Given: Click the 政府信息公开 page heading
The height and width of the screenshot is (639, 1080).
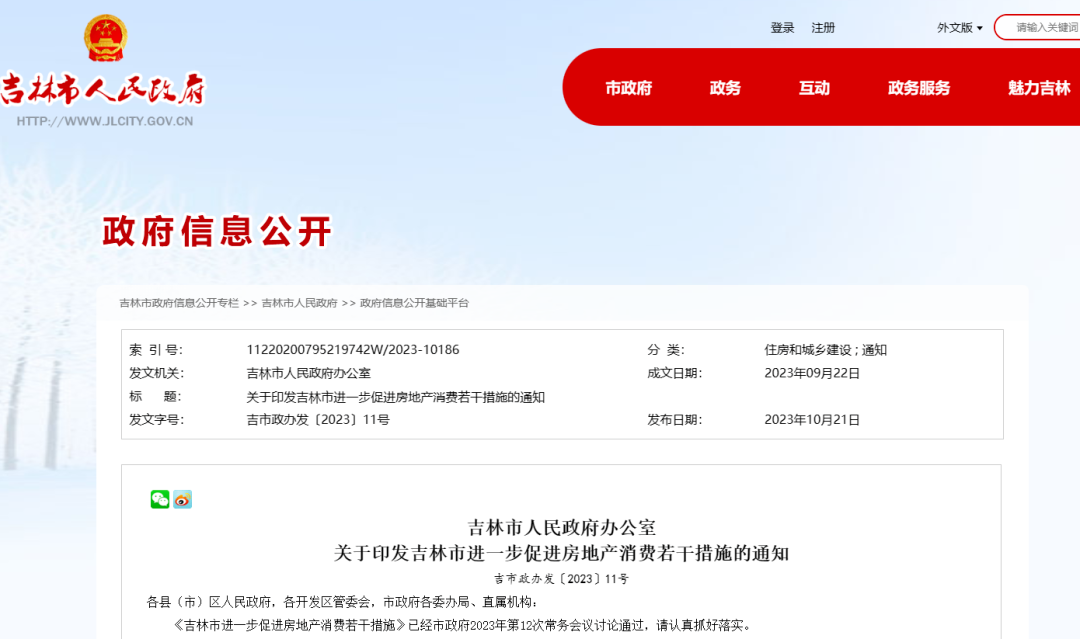Looking at the screenshot, I should (218, 231).
